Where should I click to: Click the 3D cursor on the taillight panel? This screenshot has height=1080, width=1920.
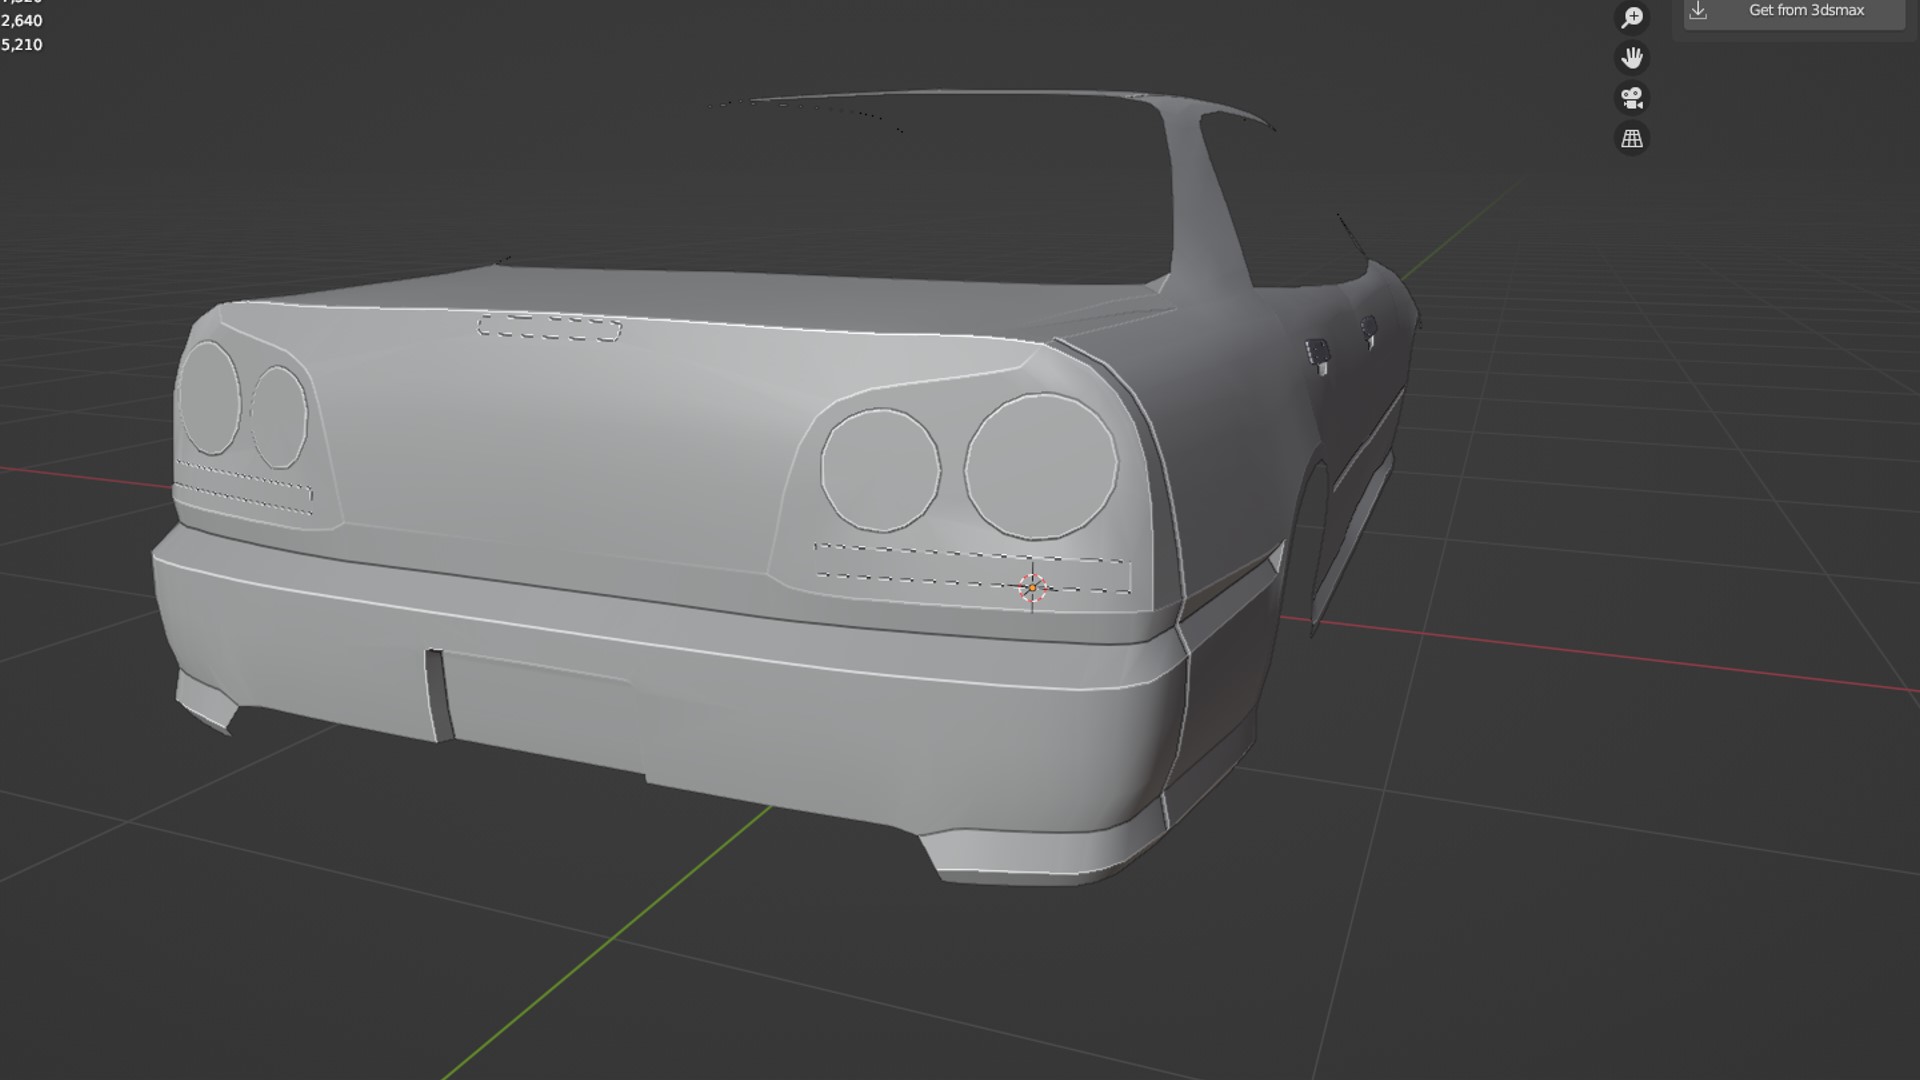[x=1032, y=588]
